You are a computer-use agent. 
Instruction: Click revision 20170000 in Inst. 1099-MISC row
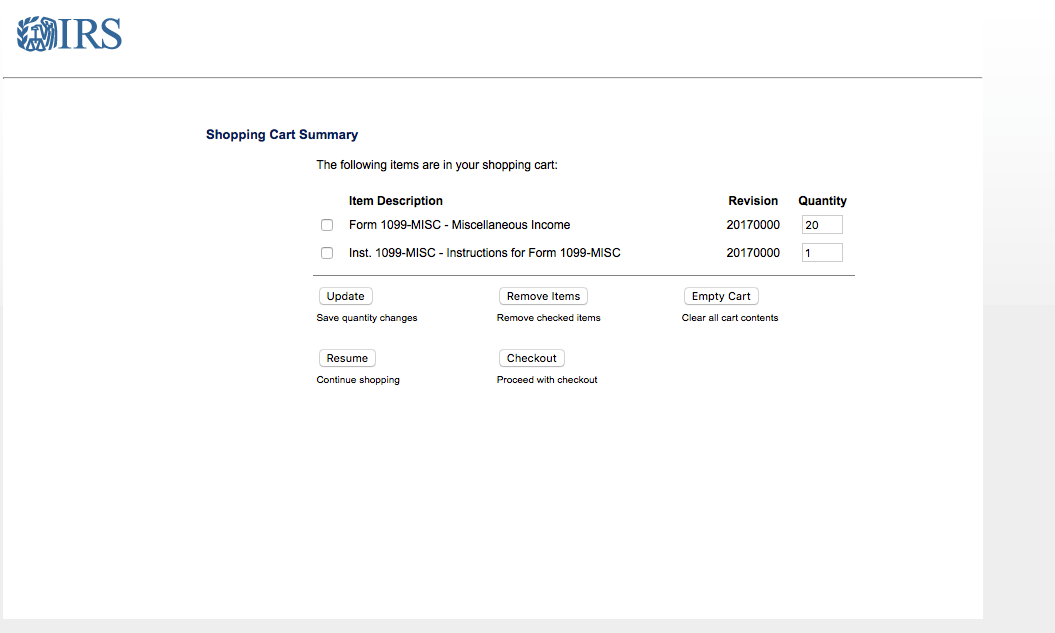pos(753,253)
